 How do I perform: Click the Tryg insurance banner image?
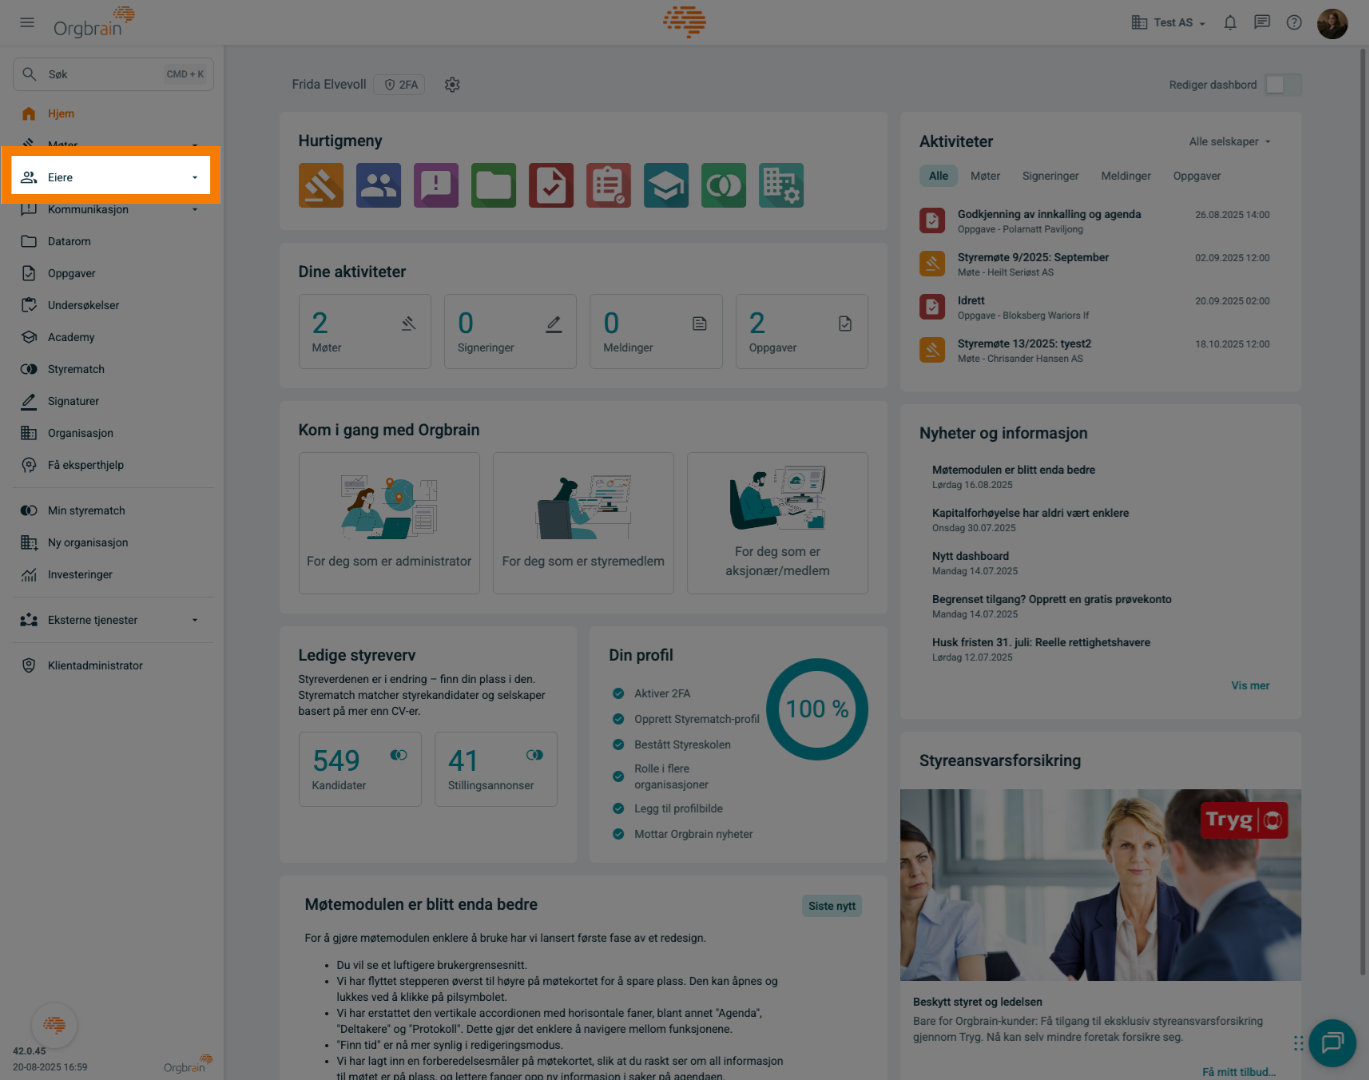[x=1100, y=885]
